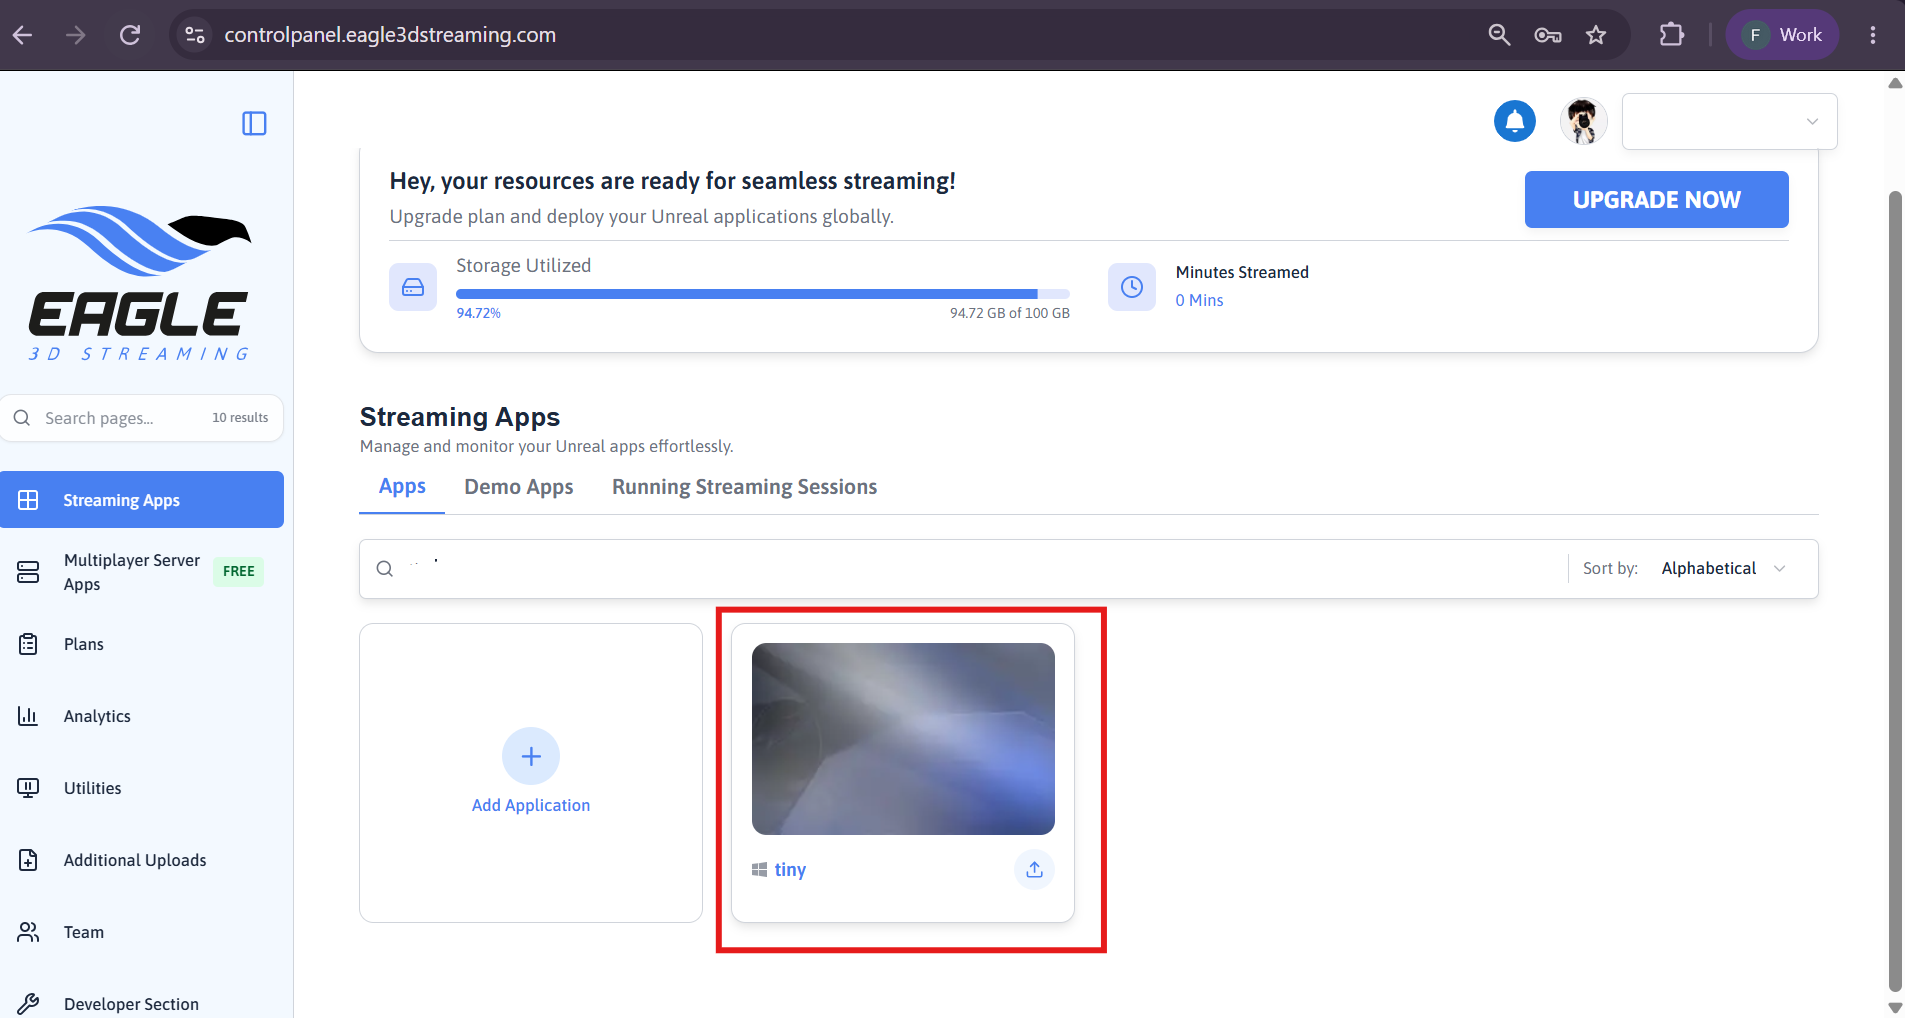Bookmark this page with the star icon

click(1596, 35)
